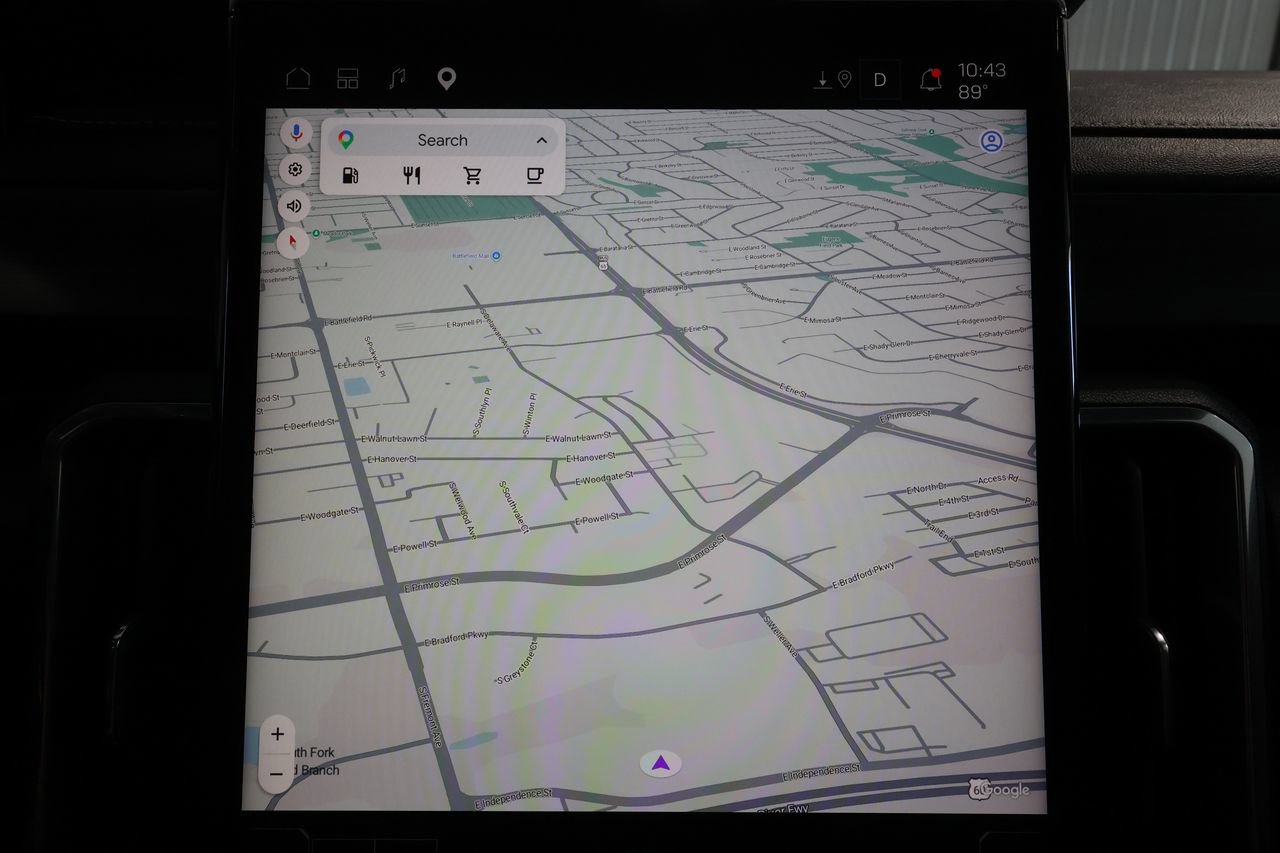Zoom in on the map
This screenshot has width=1280, height=853.
(277, 734)
